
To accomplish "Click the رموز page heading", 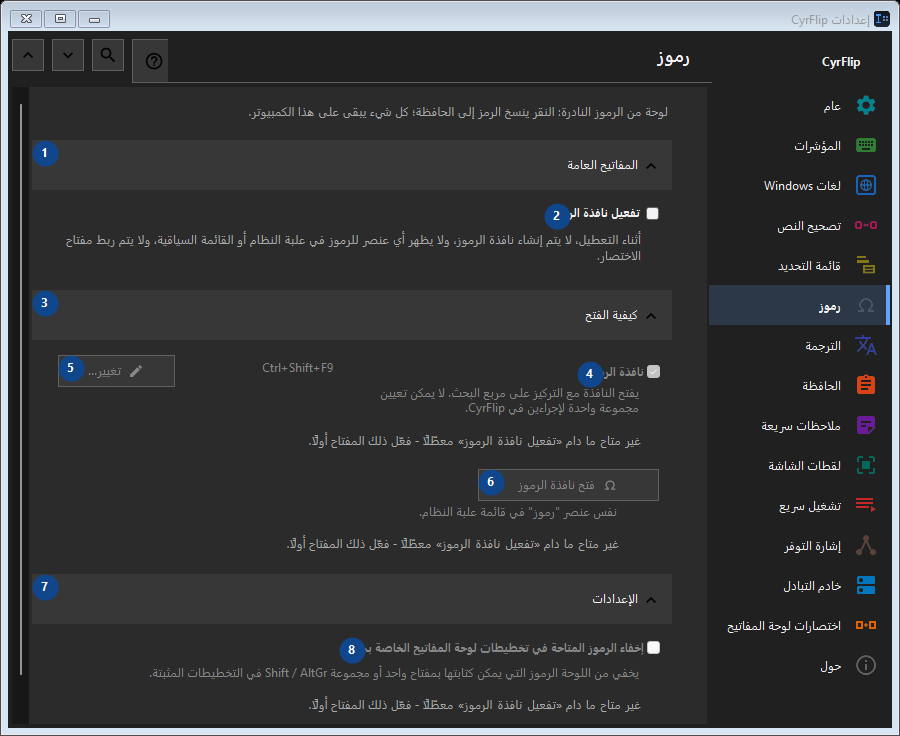I will tap(673, 59).
